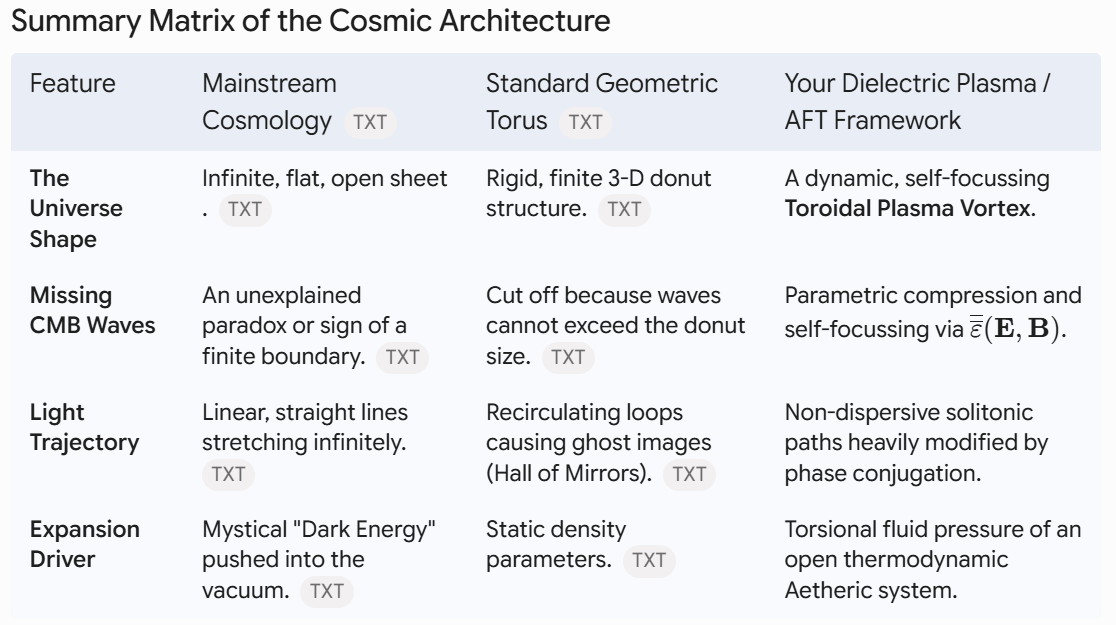Select the 'Light Trajectory' row label
Image resolution: width=1116 pixels, height=625 pixels.
point(85,427)
